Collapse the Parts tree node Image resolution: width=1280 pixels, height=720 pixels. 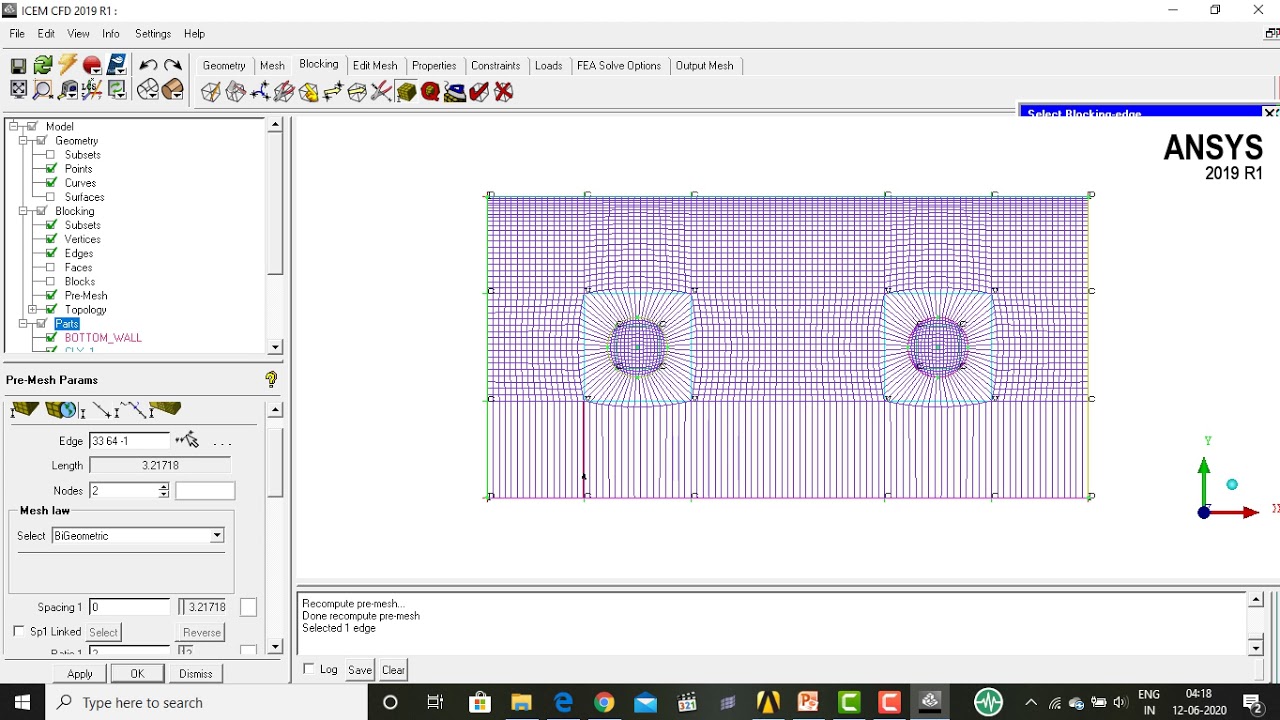[x=23, y=324]
